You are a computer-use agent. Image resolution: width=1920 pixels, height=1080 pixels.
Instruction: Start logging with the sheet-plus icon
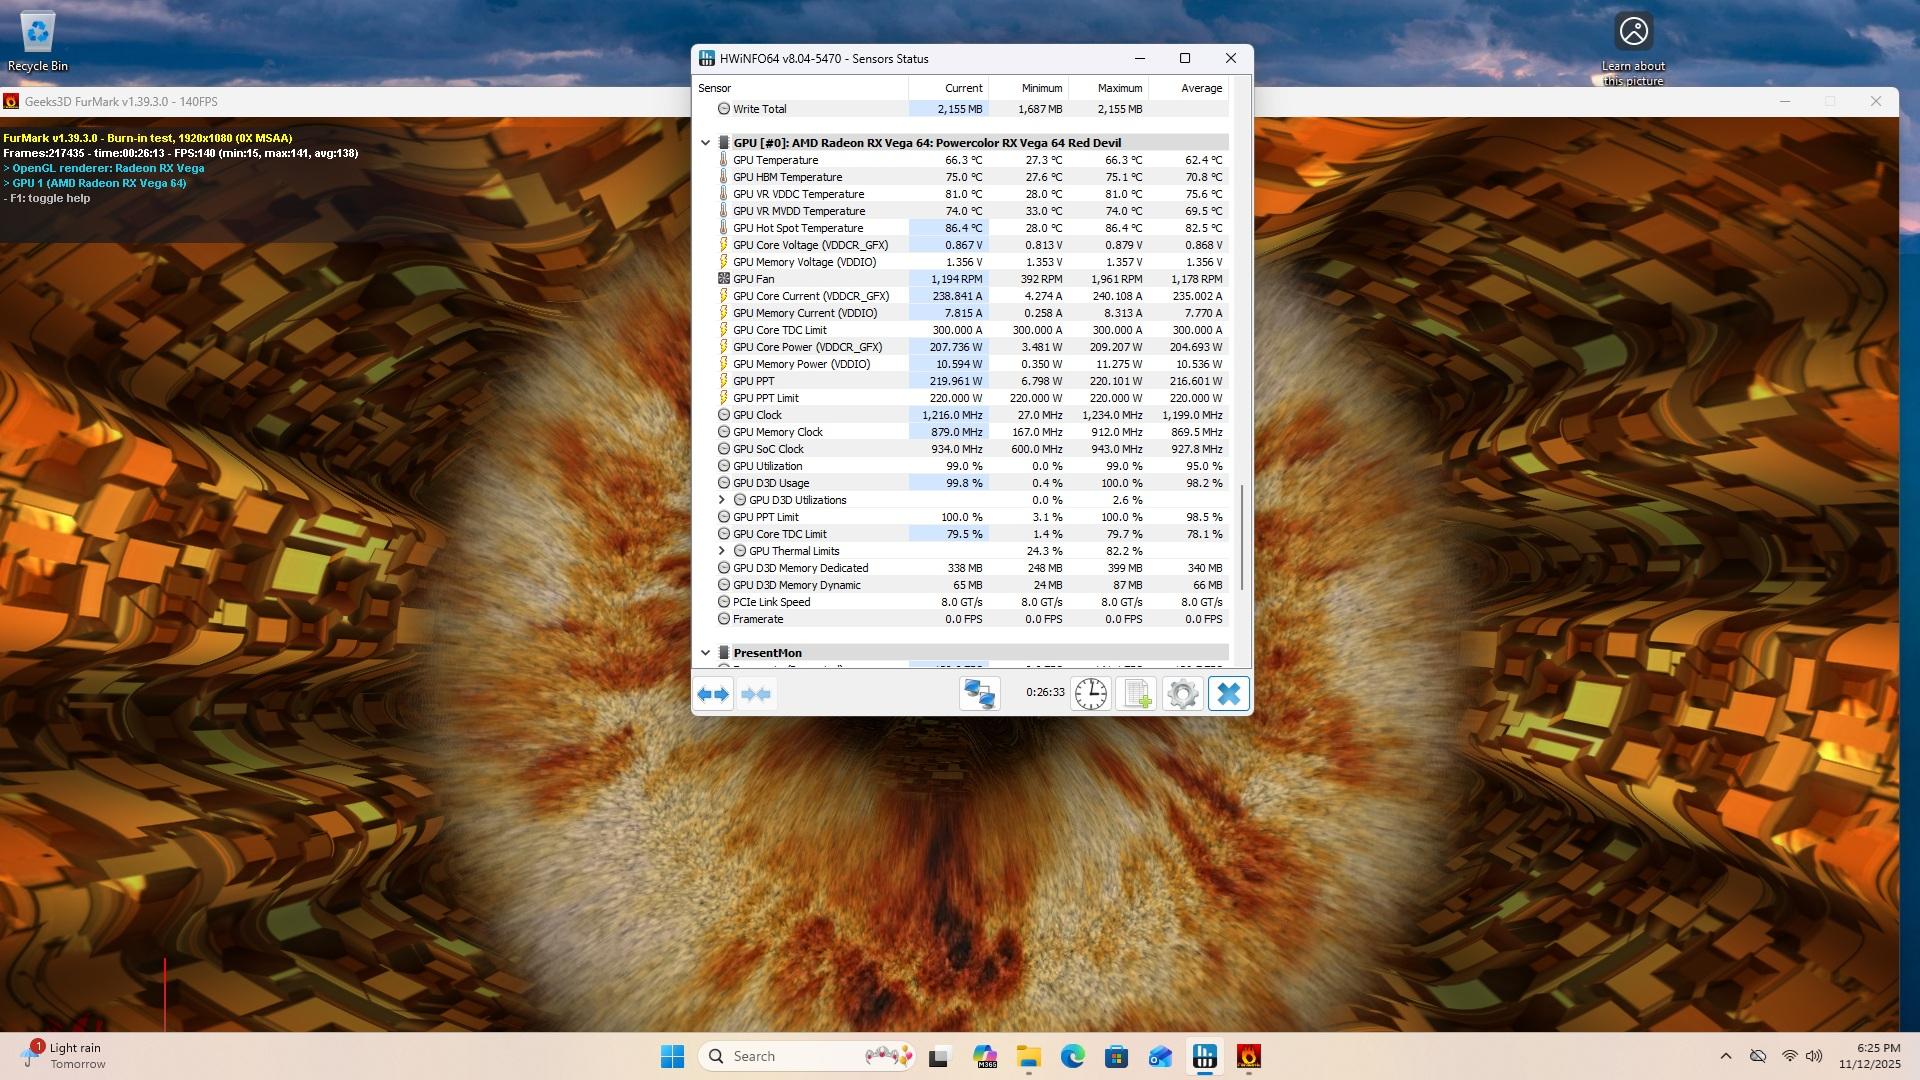coord(1137,694)
